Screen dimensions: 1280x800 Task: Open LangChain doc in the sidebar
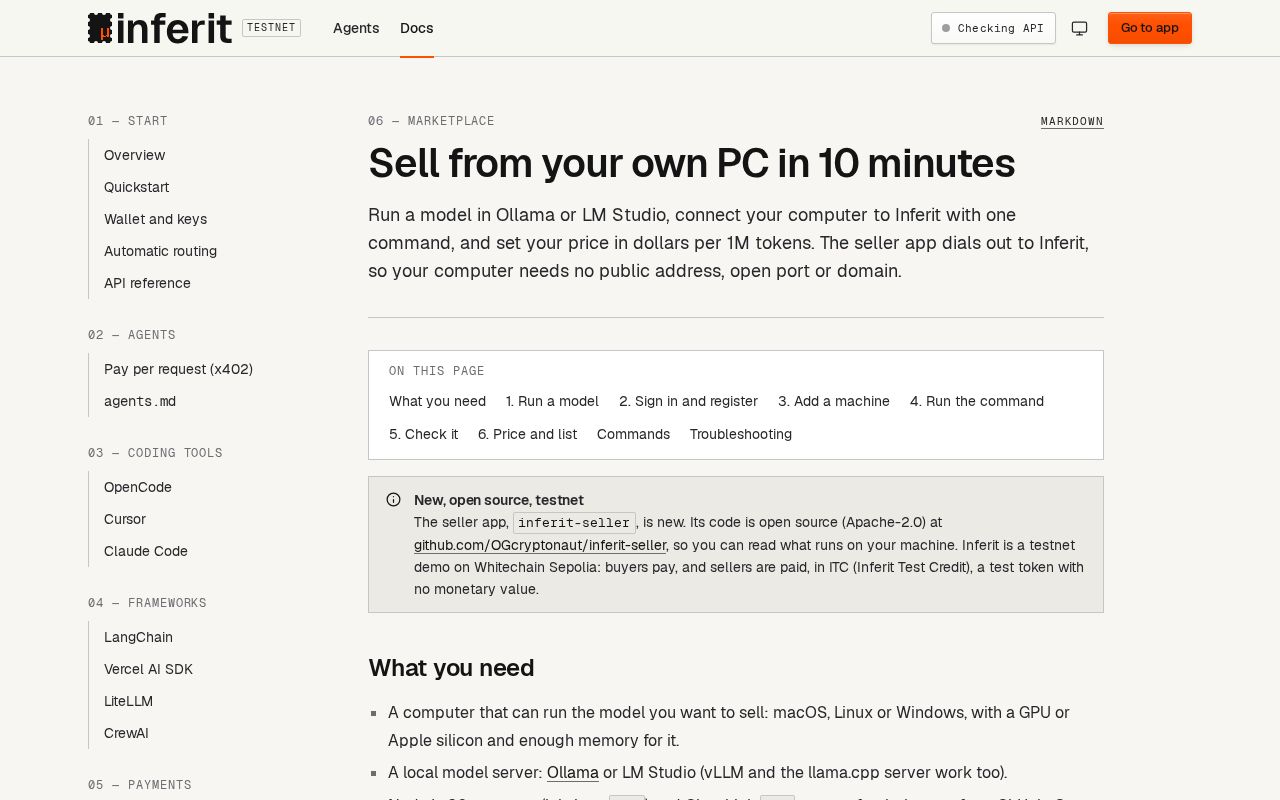[139, 637]
